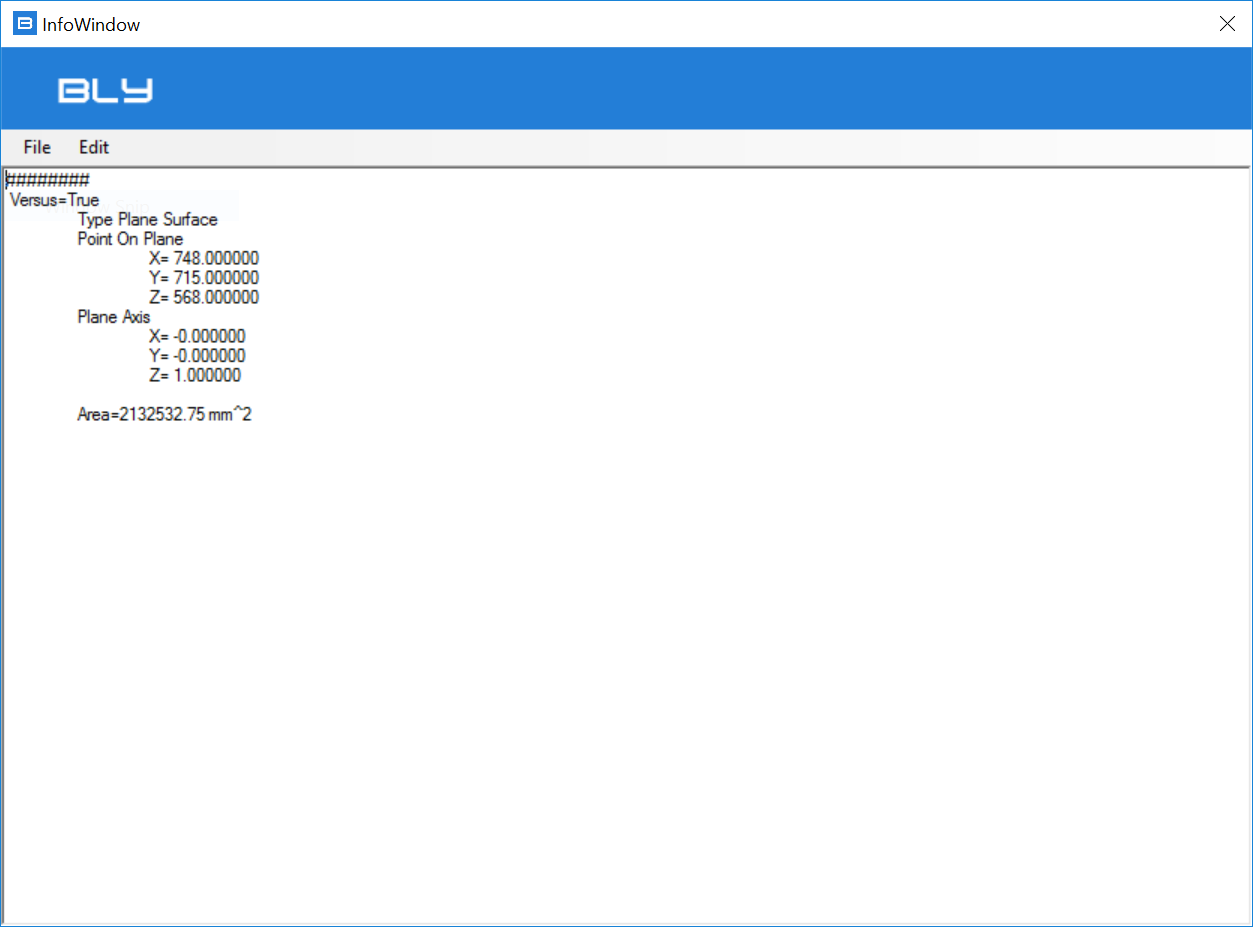Click the 'Type Plane Surface' line
This screenshot has width=1253, height=927.
click(x=148, y=219)
